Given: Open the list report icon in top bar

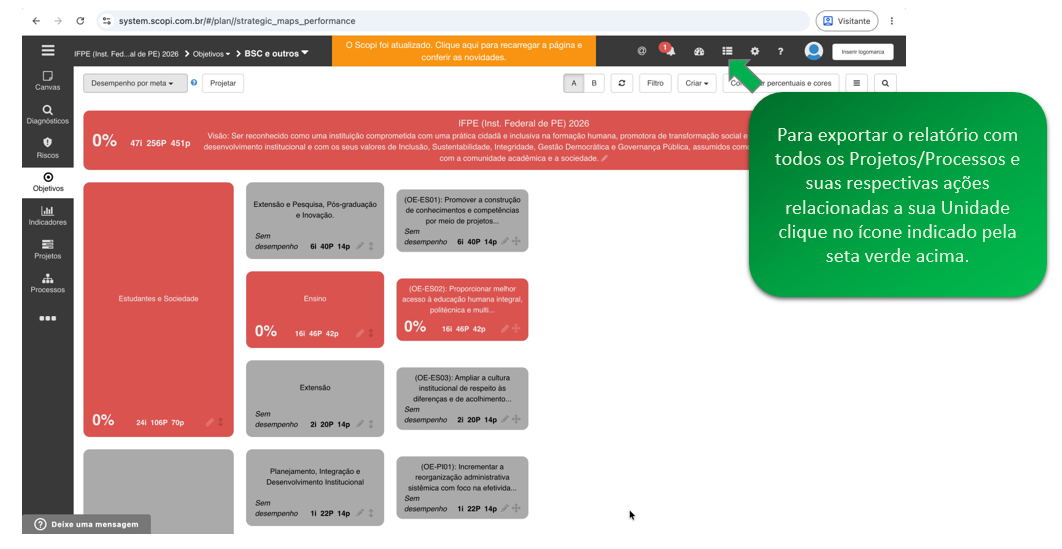Looking at the screenshot, I should (727, 51).
